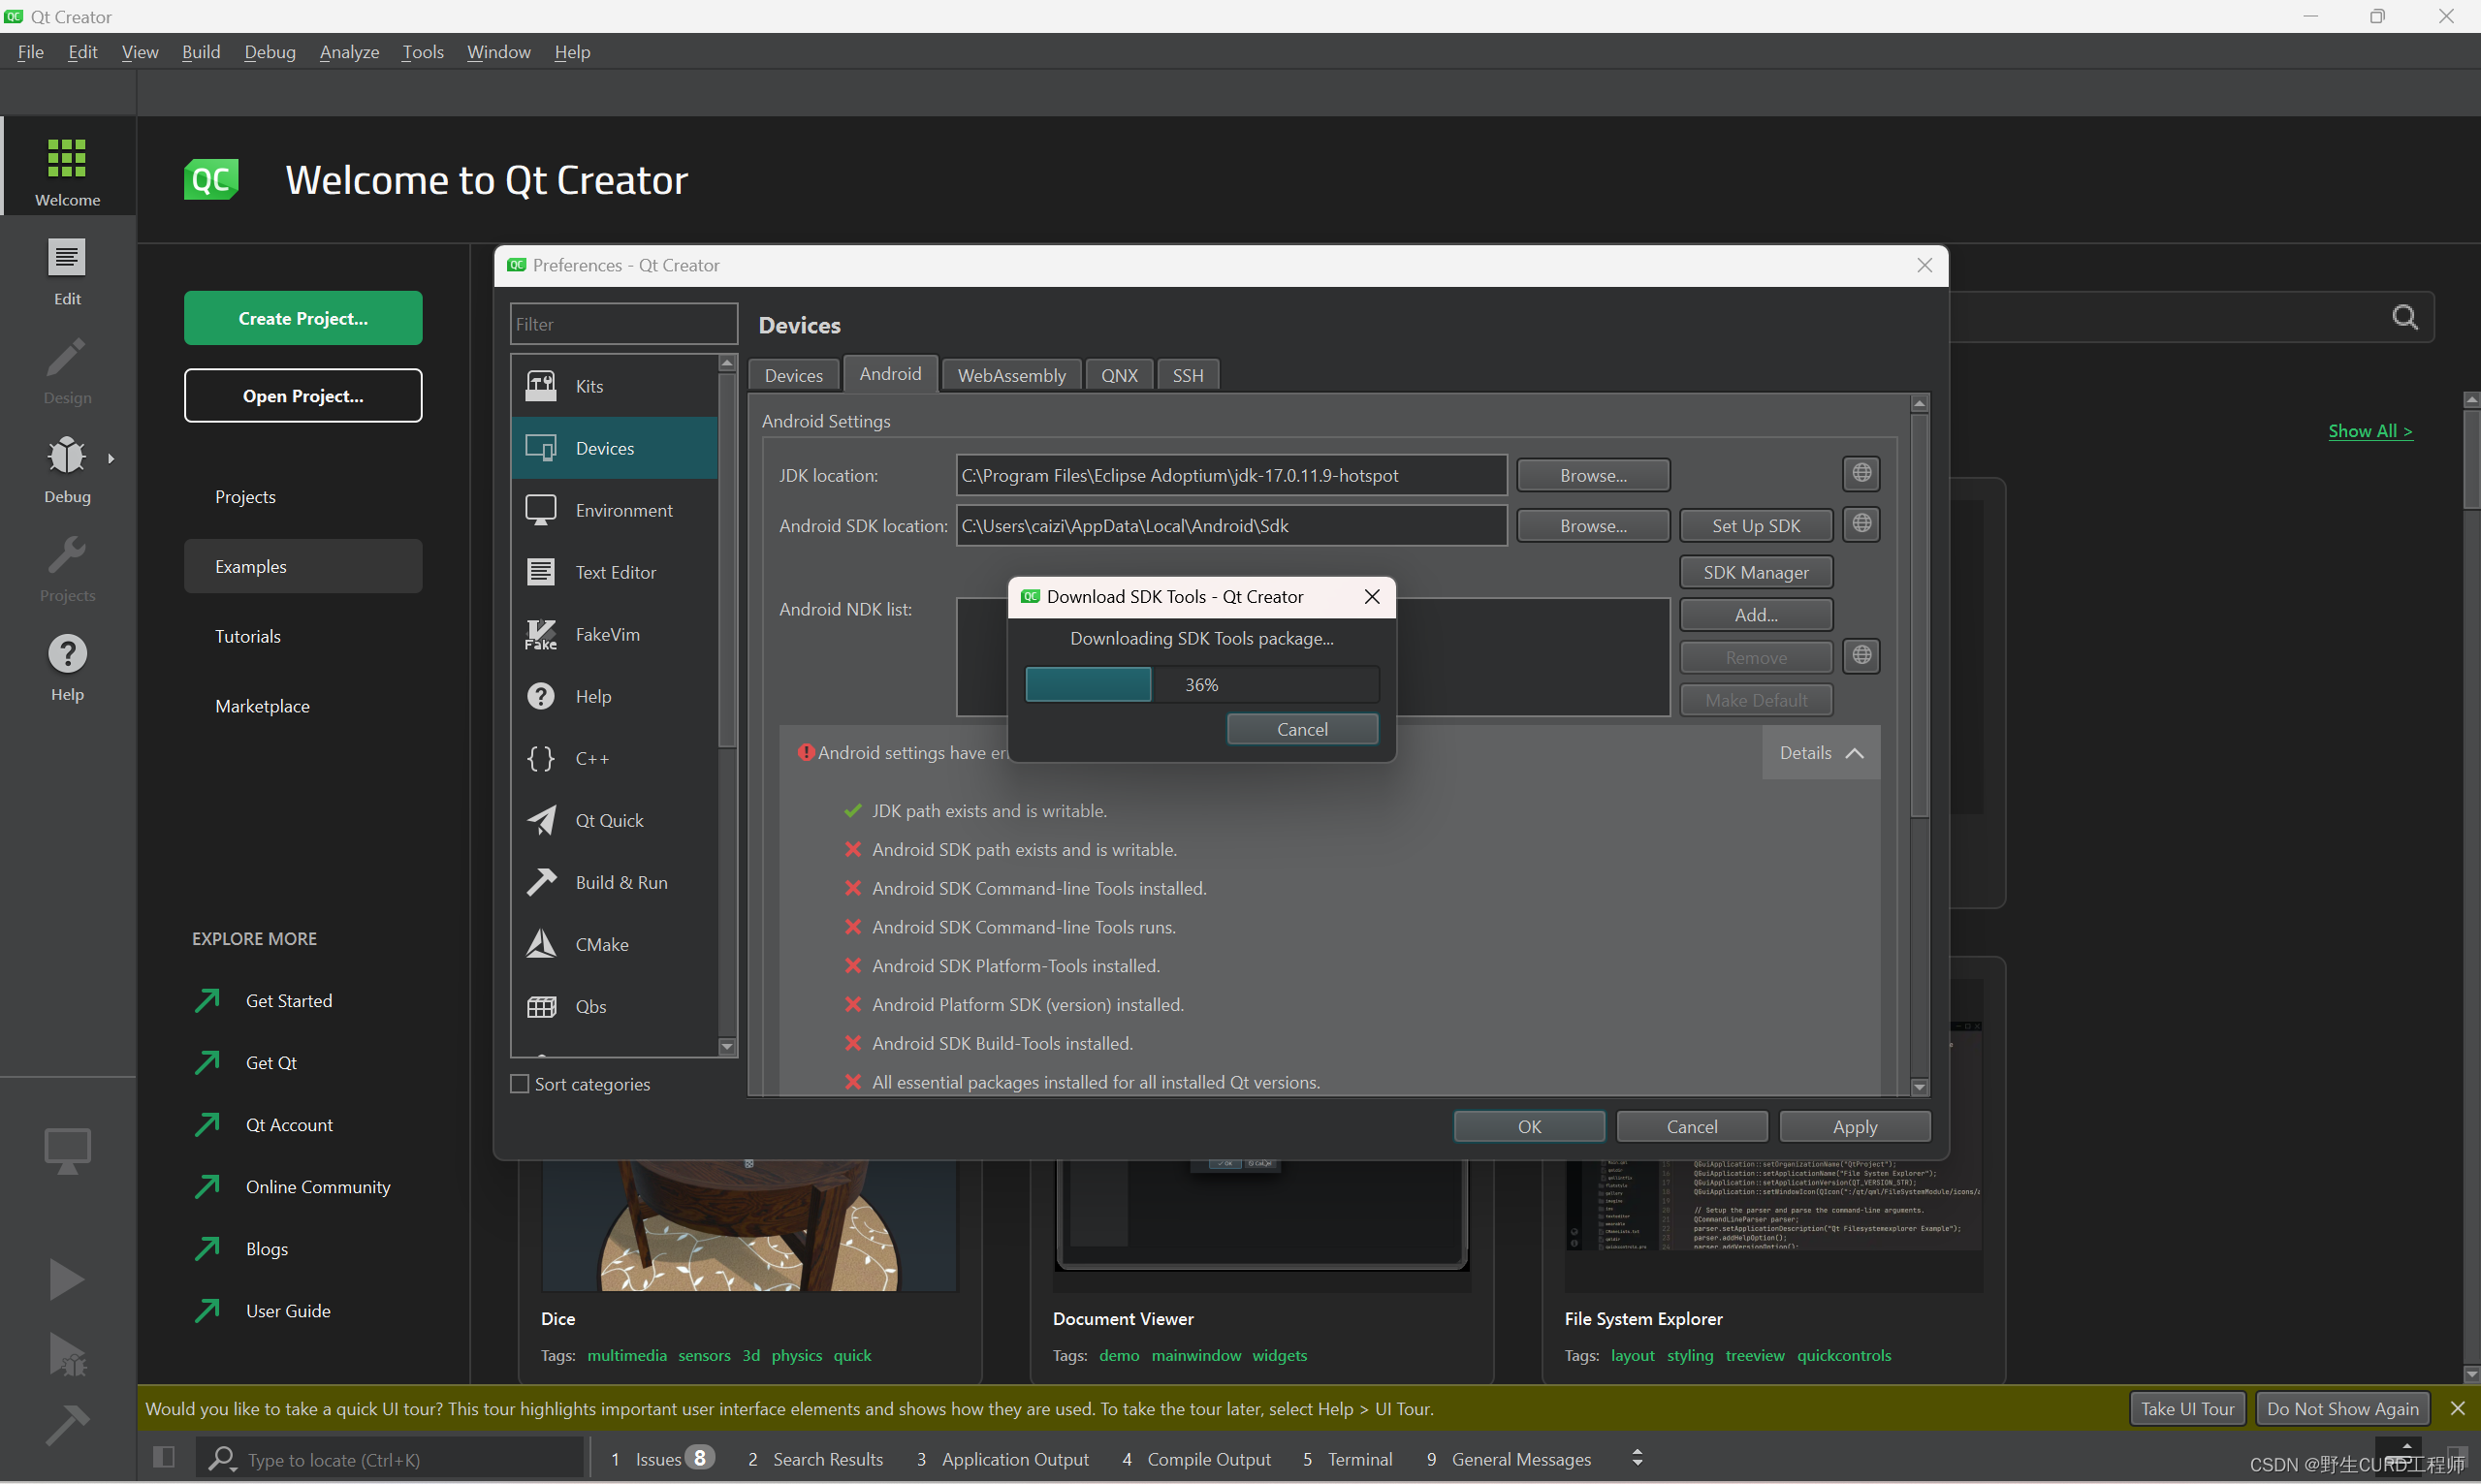Click the preferences Filter field

624,324
